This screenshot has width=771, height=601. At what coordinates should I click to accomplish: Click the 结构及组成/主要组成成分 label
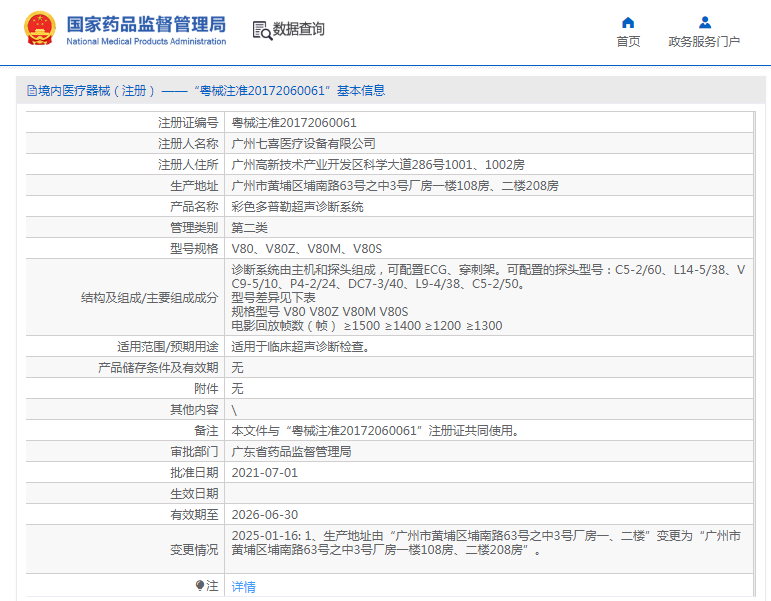point(149,298)
